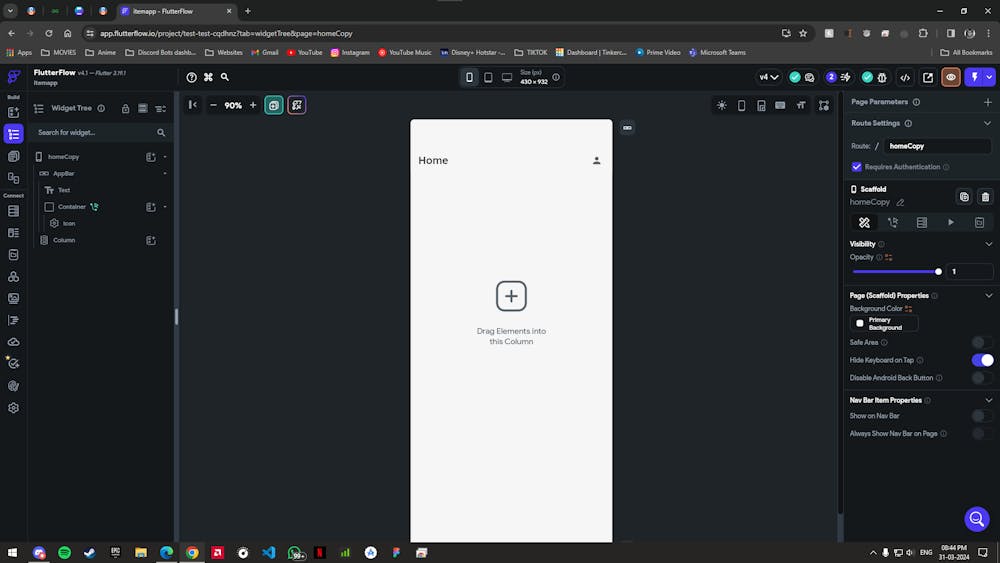Enable Disable Android Back Button switch
The height and width of the screenshot is (563, 1000).
pyautogui.click(x=982, y=377)
